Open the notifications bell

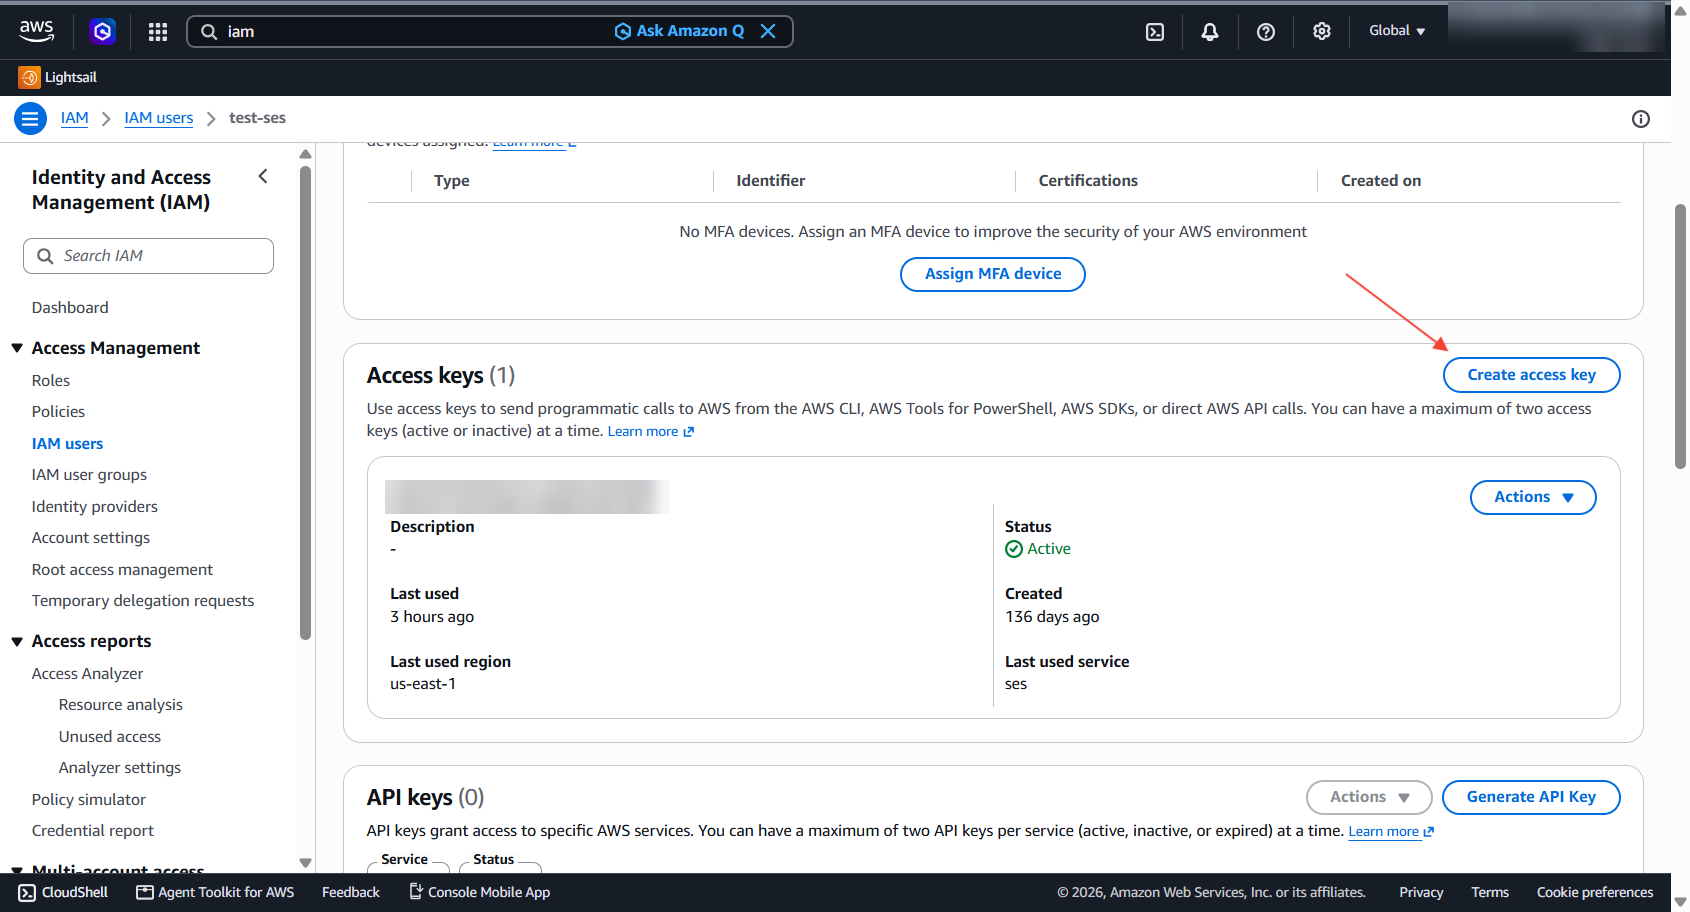pyautogui.click(x=1210, y=32)
